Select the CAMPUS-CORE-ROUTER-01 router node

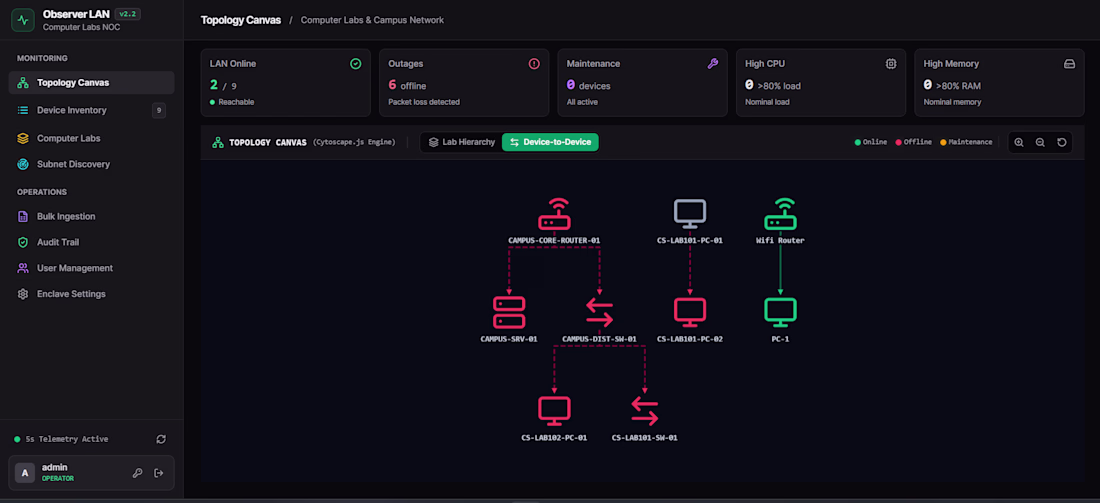554,214
